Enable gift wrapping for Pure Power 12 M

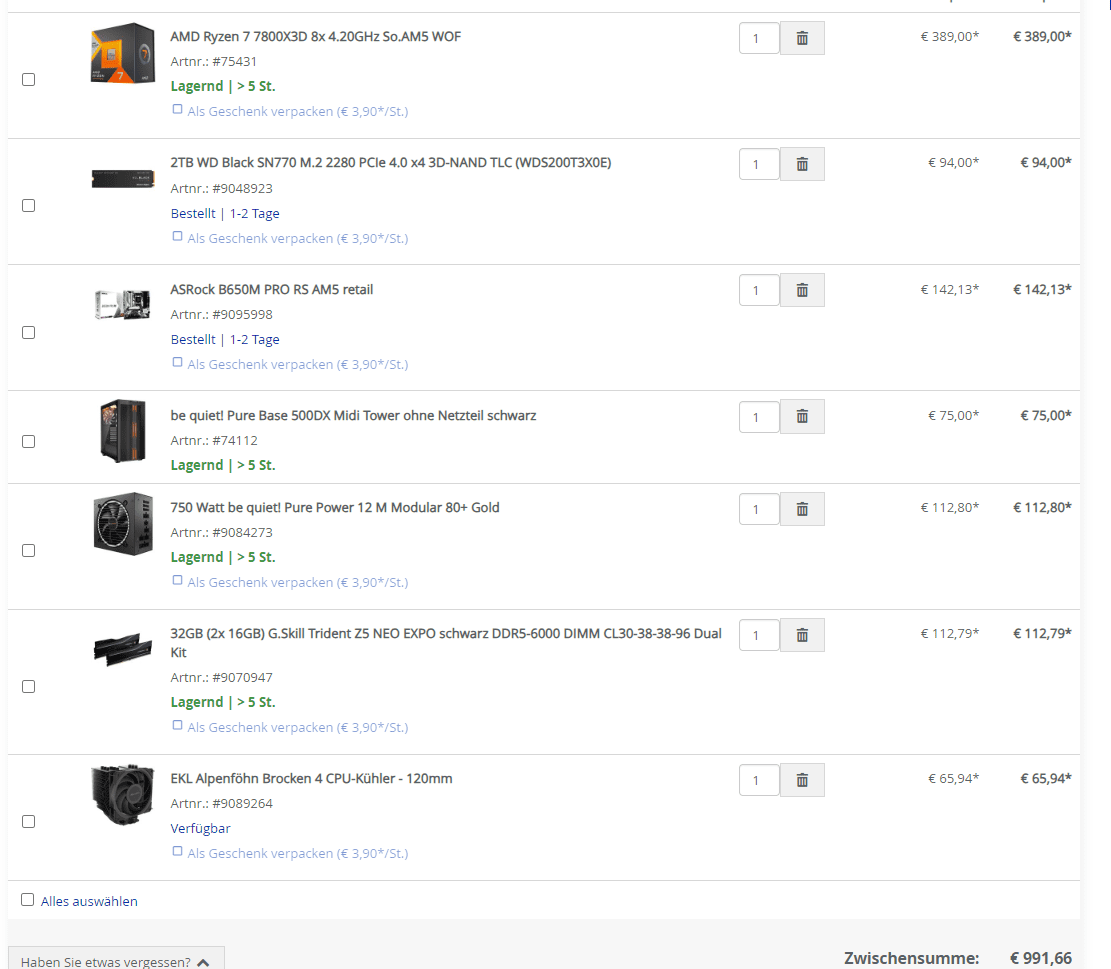tap(178, 581)
